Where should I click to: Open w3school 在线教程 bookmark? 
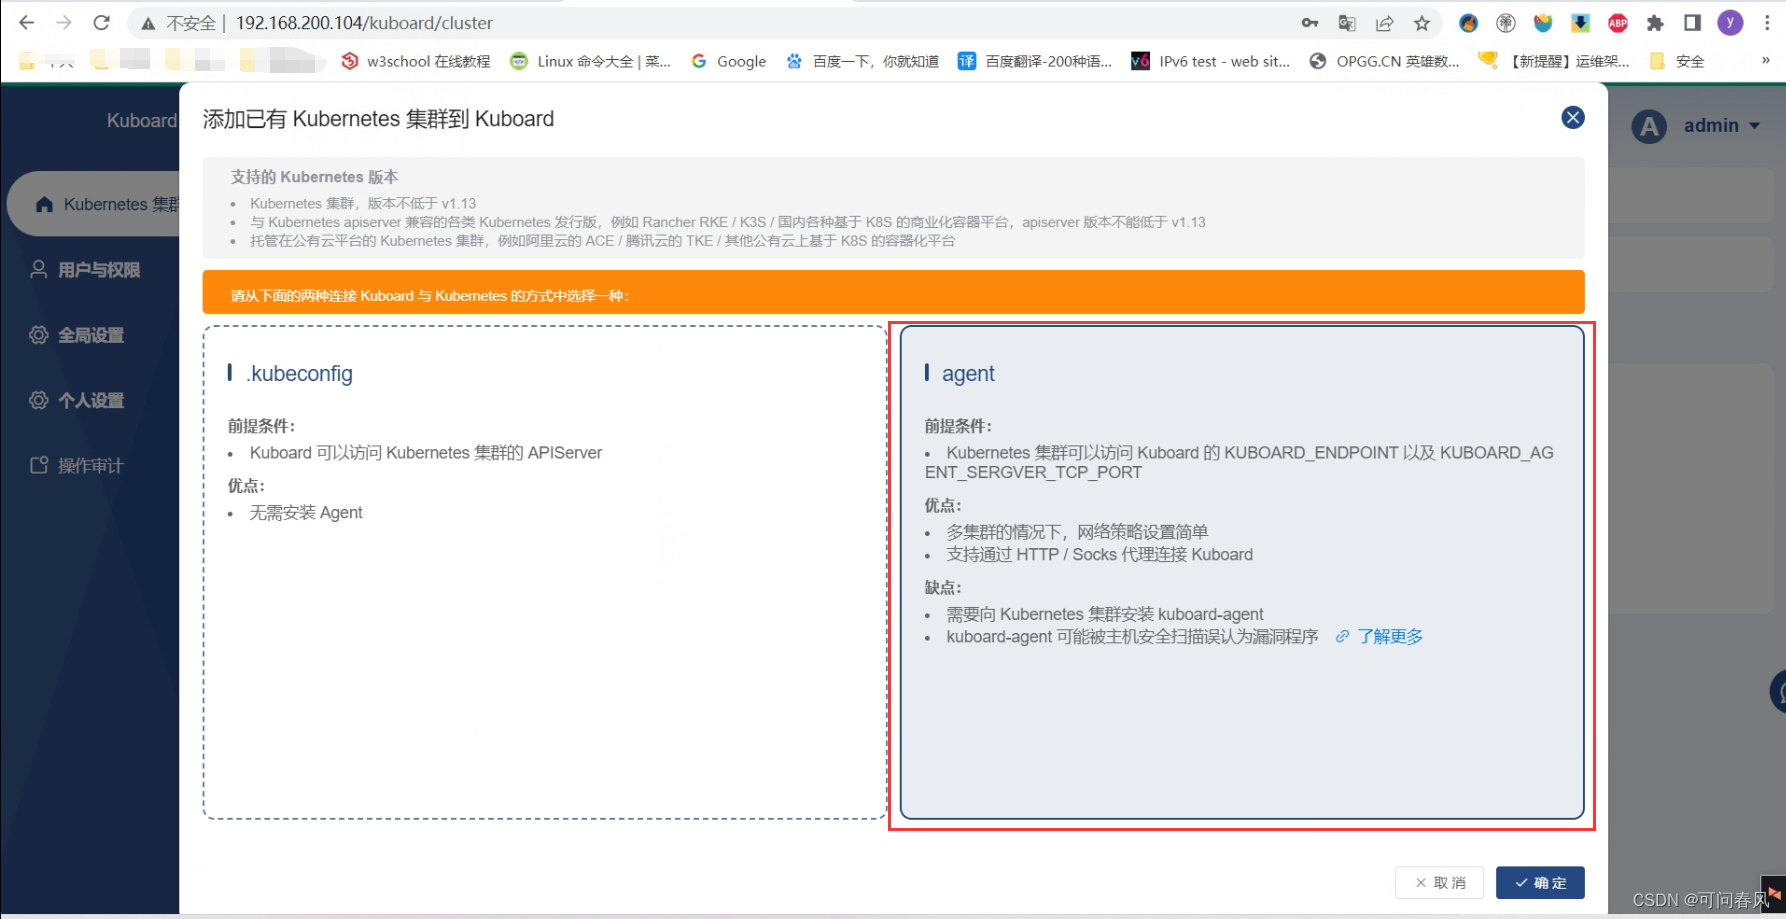(416, 61)
